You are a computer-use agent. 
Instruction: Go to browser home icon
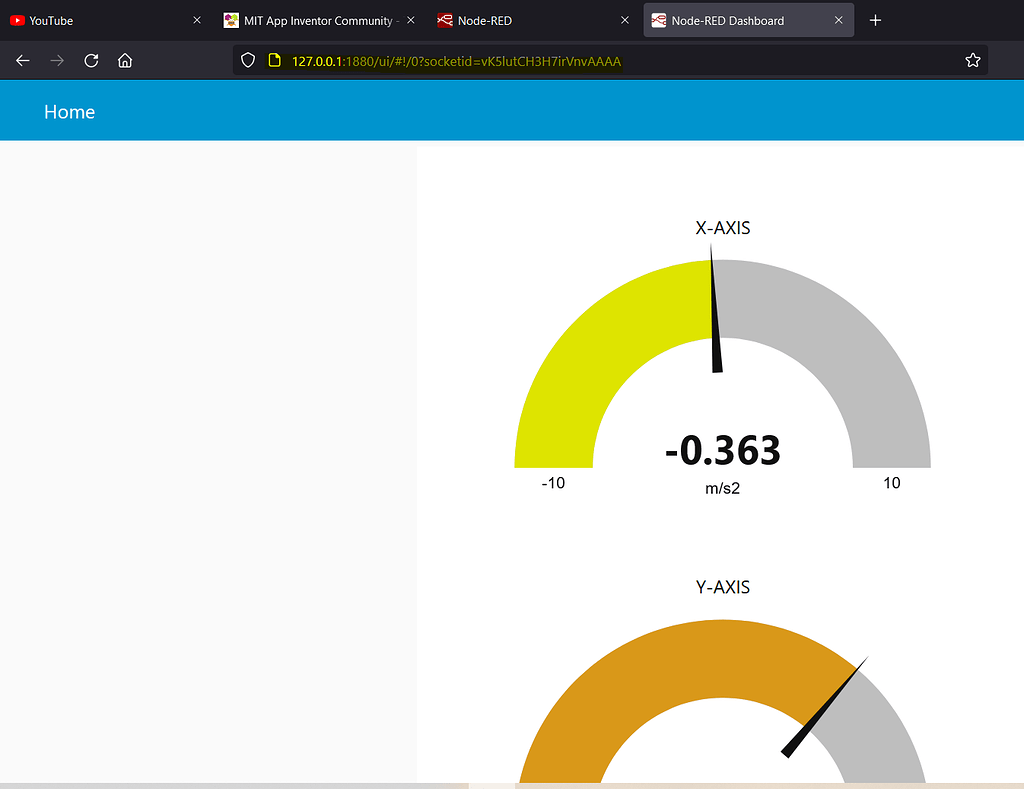tap(125, 61)
